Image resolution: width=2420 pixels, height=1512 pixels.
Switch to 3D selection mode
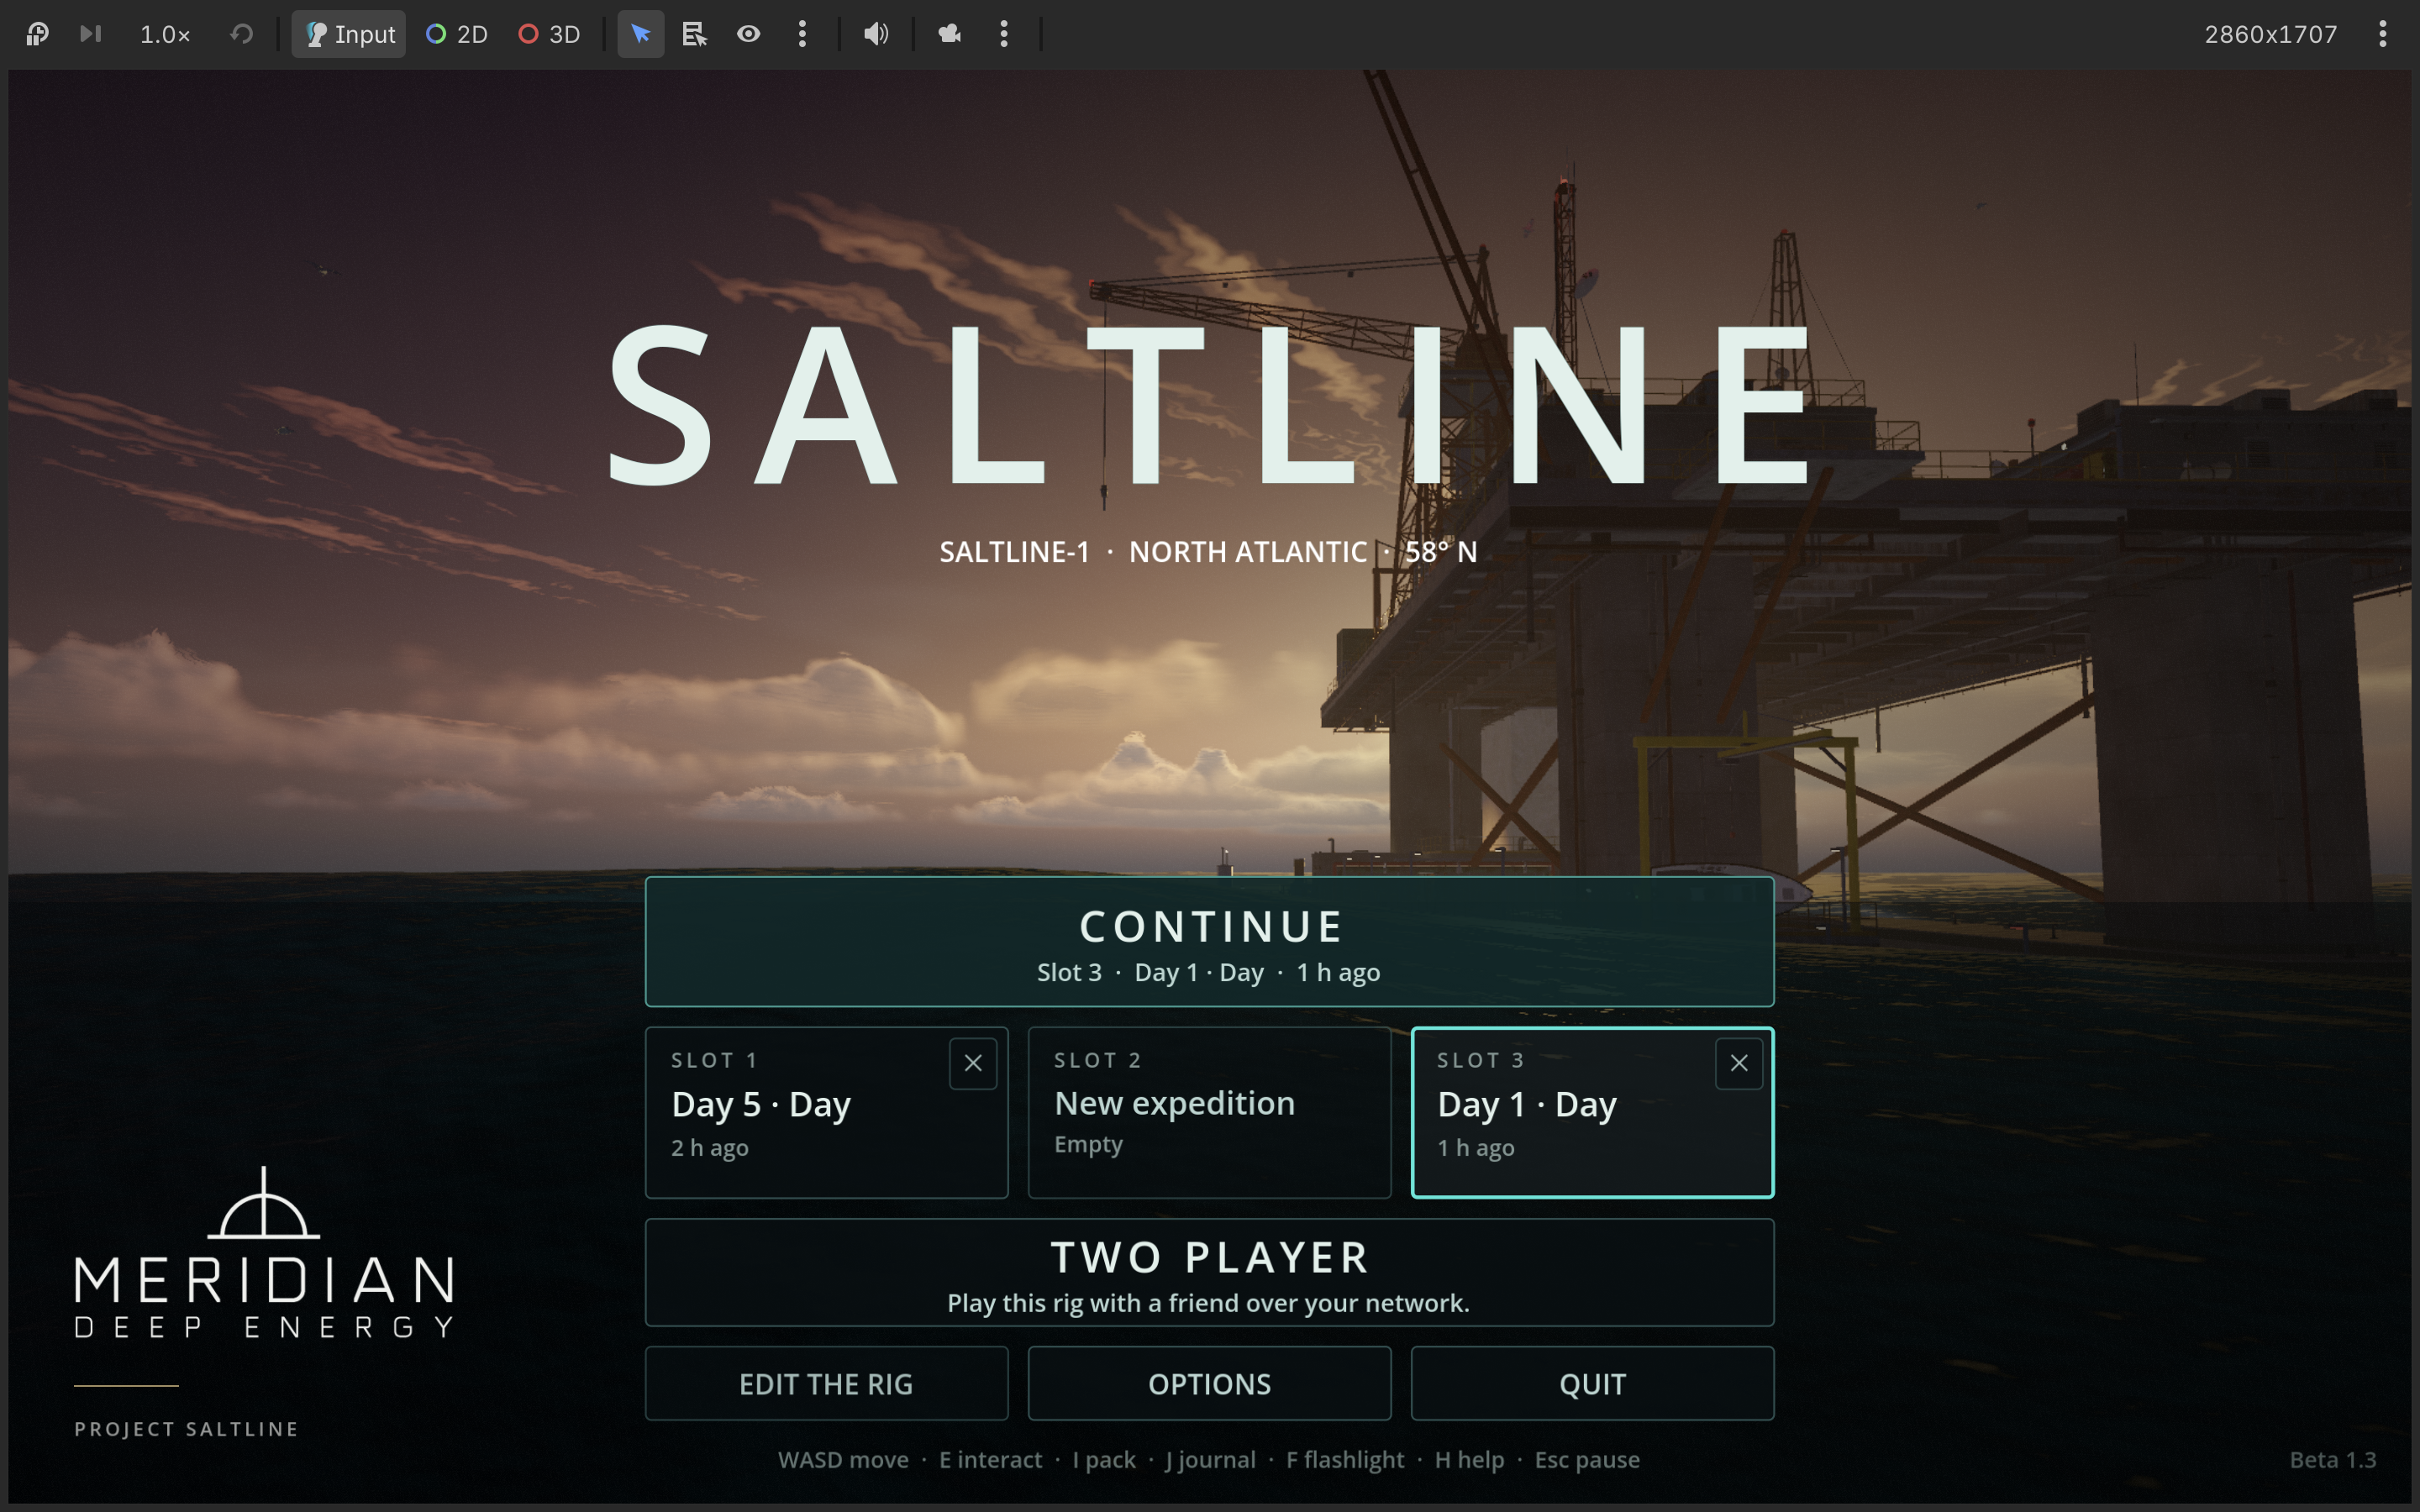click(549, 34)
